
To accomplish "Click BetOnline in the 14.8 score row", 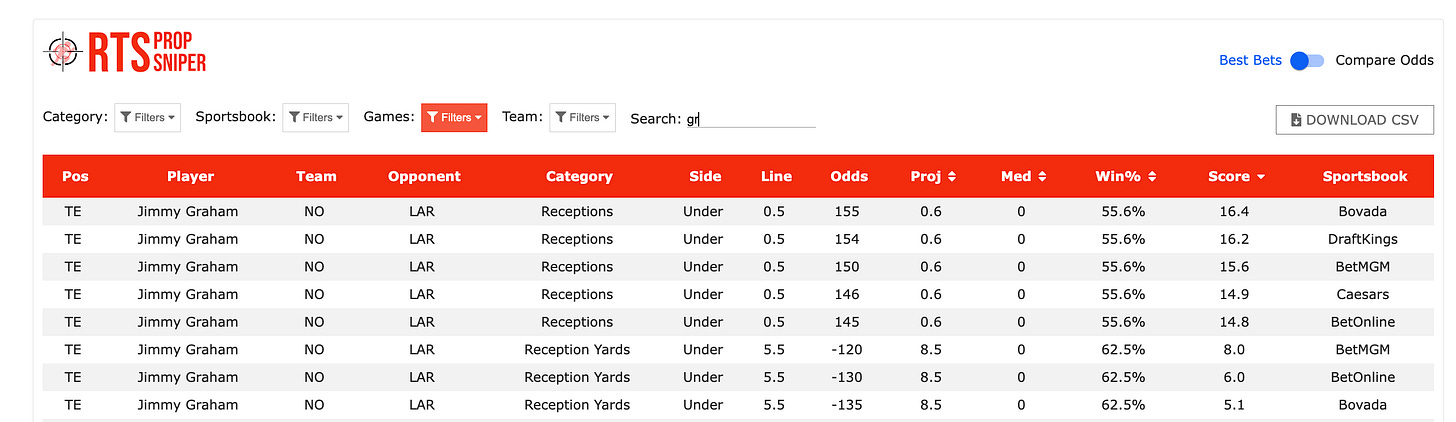I will 1363,322.
